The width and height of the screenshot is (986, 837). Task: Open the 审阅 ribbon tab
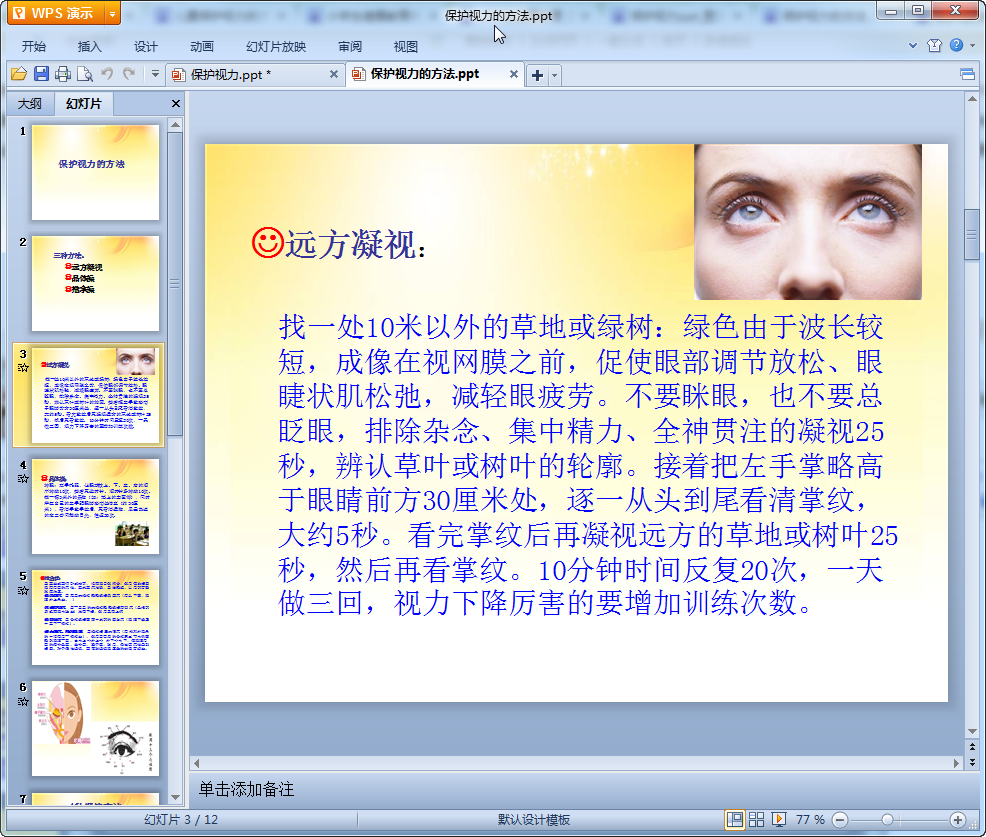(x=350, y=47)
